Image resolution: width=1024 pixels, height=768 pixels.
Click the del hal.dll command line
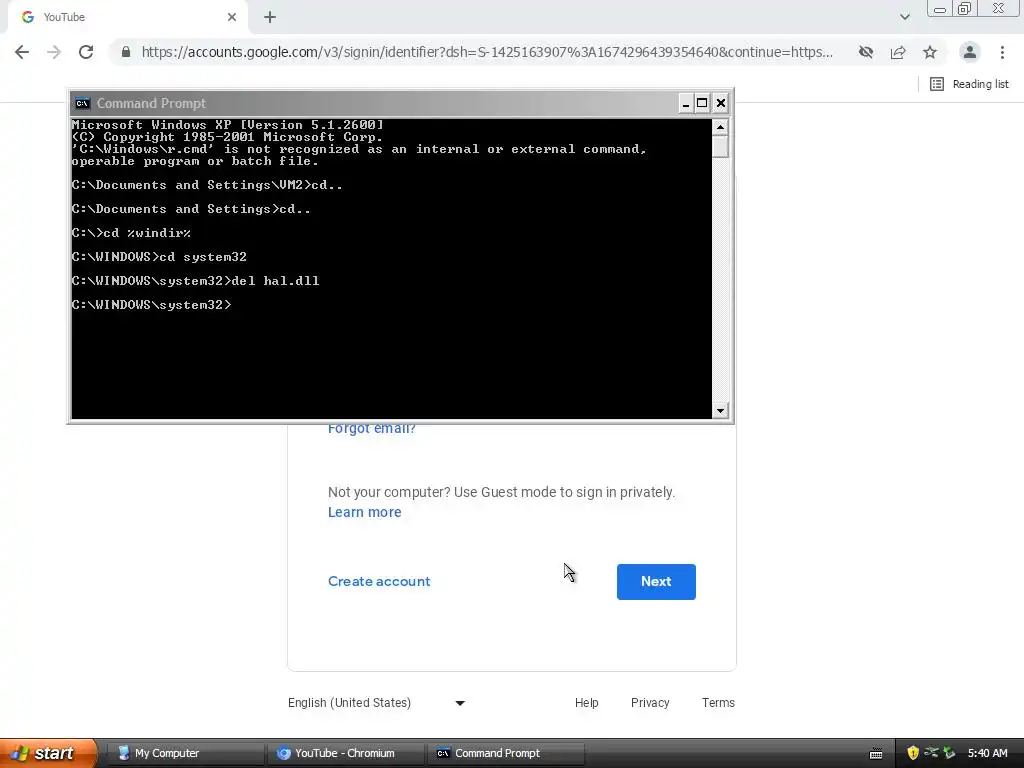click(x=195, y=281)
